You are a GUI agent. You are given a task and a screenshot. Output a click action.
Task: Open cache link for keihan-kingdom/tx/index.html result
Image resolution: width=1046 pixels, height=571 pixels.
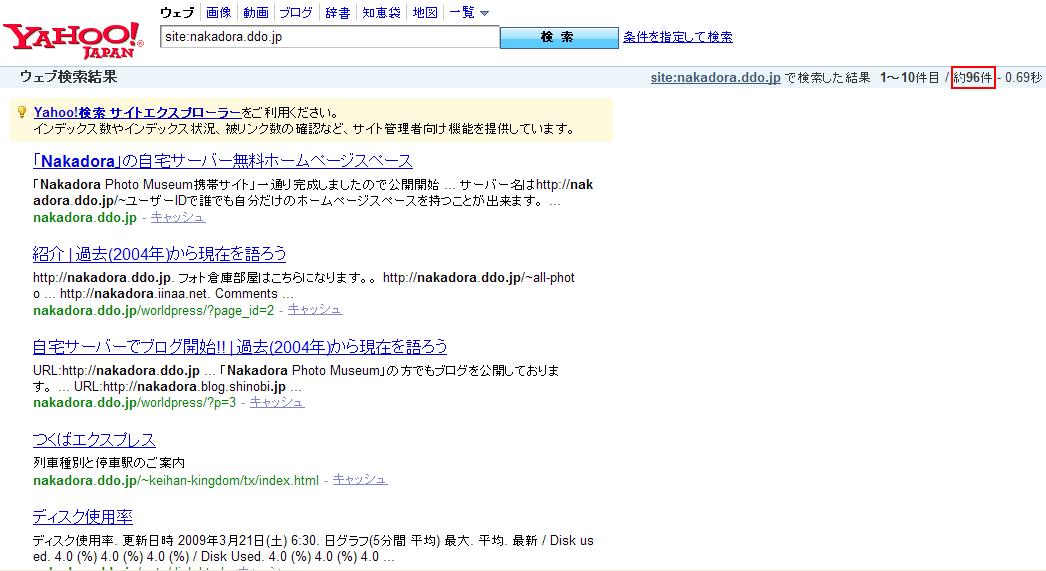point(360,480)
